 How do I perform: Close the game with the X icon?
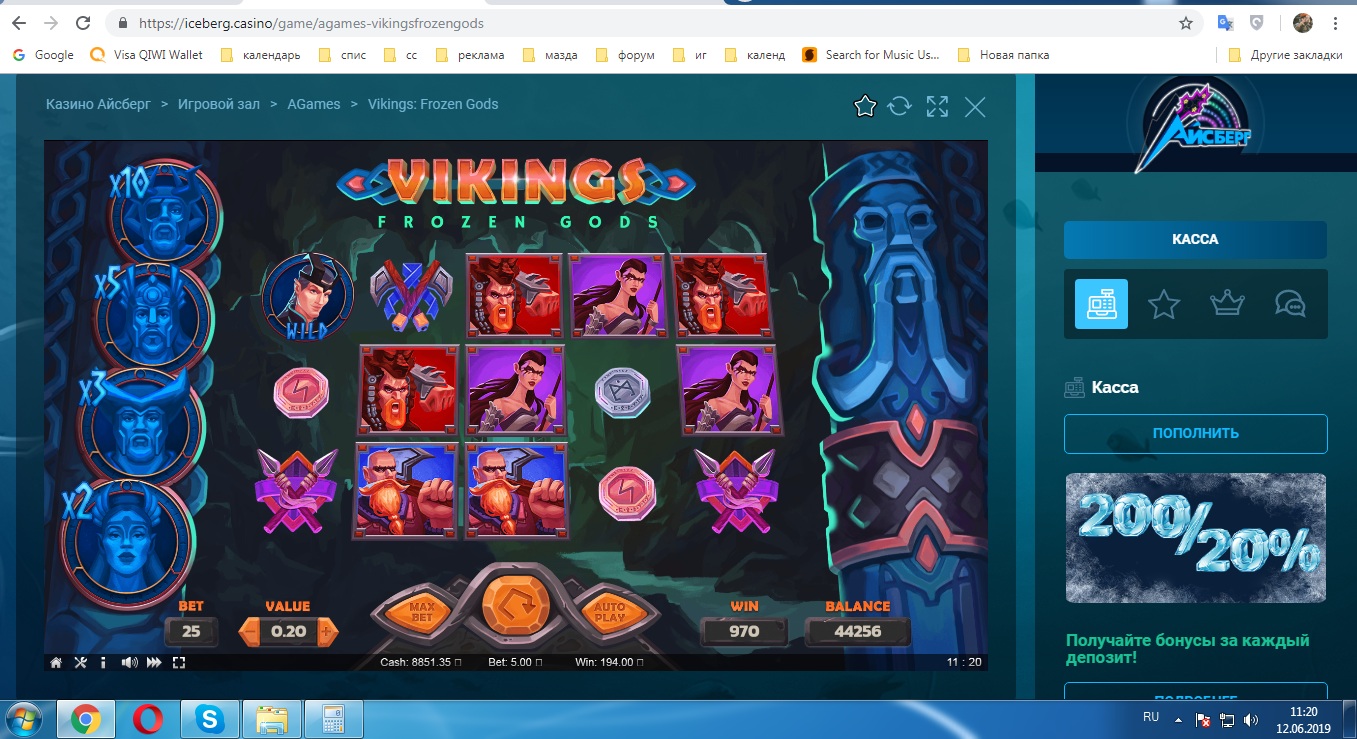975,106
